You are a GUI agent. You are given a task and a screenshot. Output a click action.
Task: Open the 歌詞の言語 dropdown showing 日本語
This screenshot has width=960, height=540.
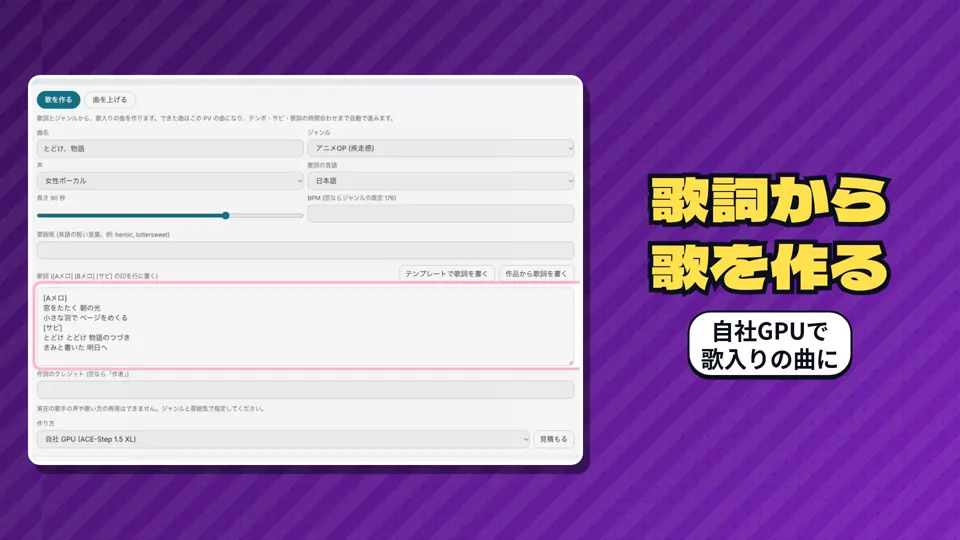[441, 181]
